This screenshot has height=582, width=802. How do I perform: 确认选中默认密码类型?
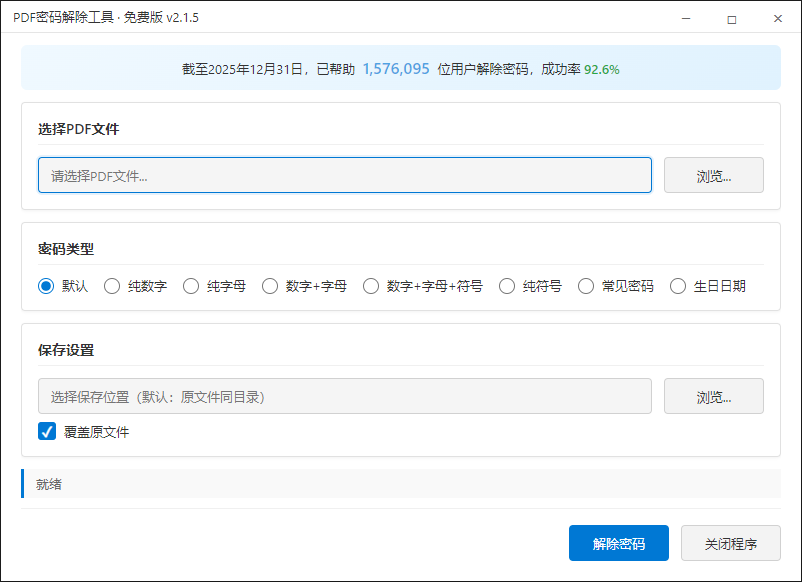pyautogui.click(x=44, y=286)
